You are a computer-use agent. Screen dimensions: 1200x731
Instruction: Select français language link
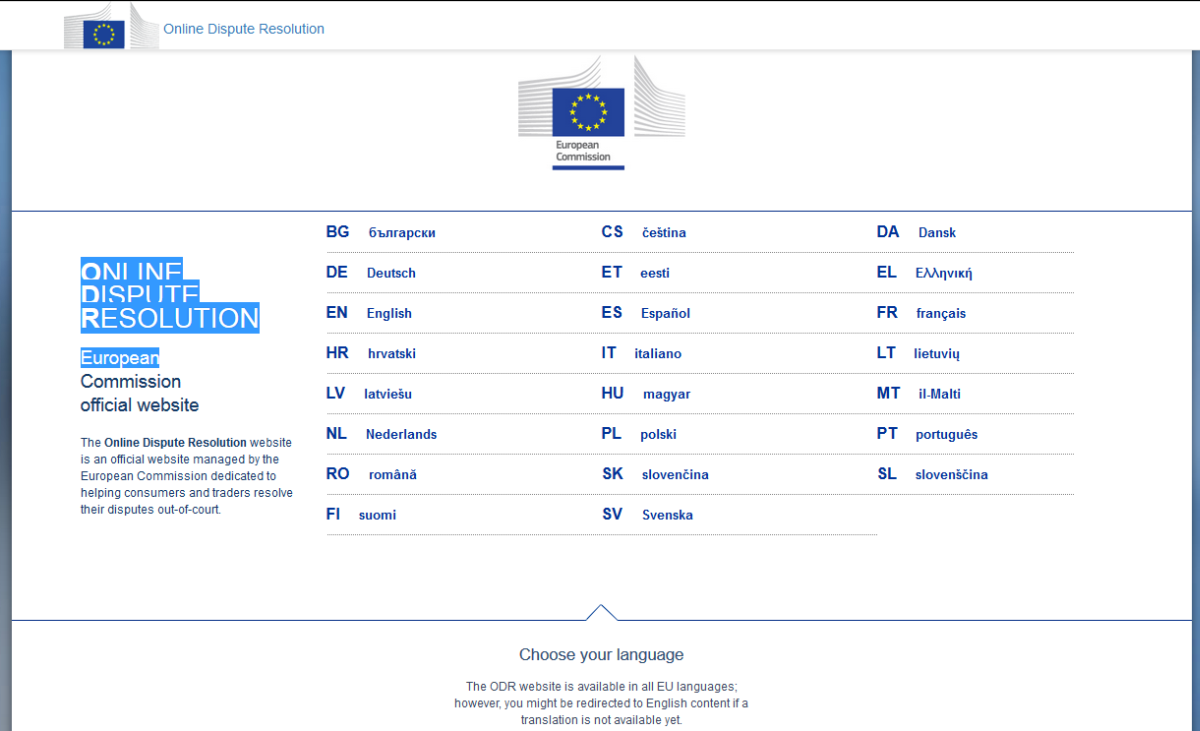point(940,313)
